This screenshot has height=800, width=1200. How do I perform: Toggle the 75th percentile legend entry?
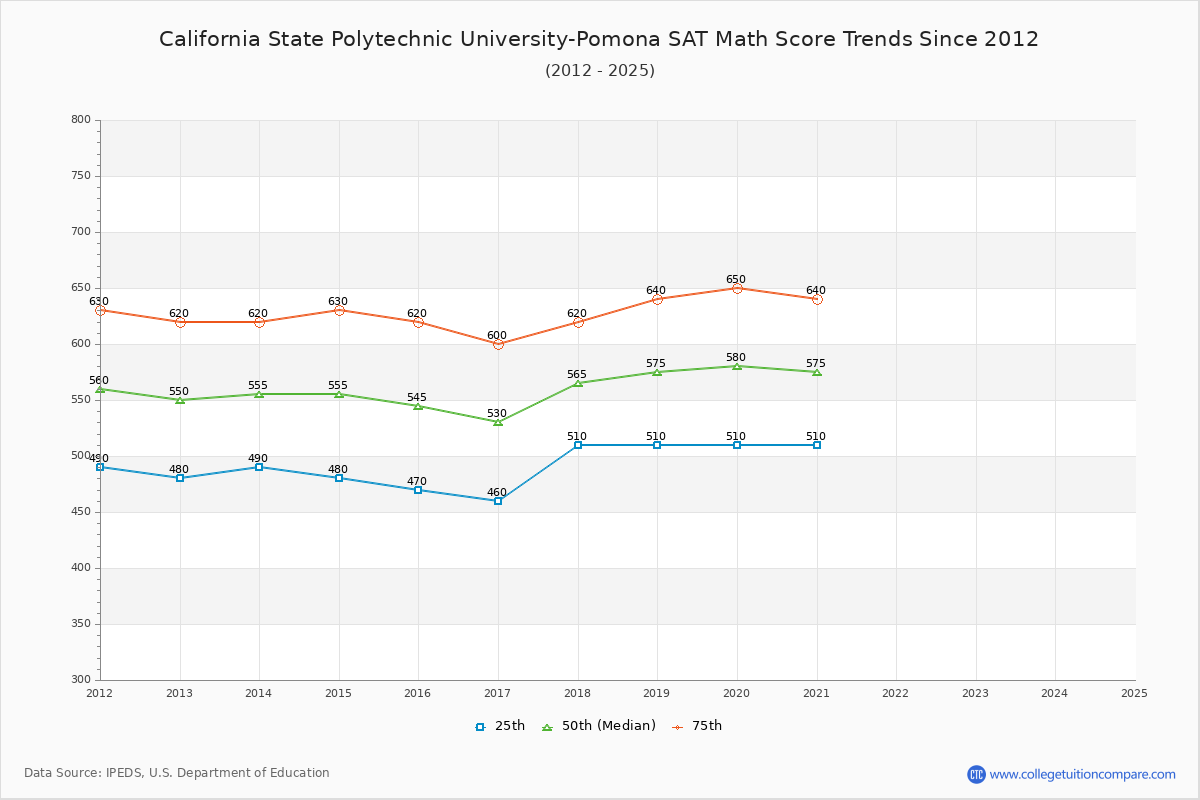(x=697, y=726)
